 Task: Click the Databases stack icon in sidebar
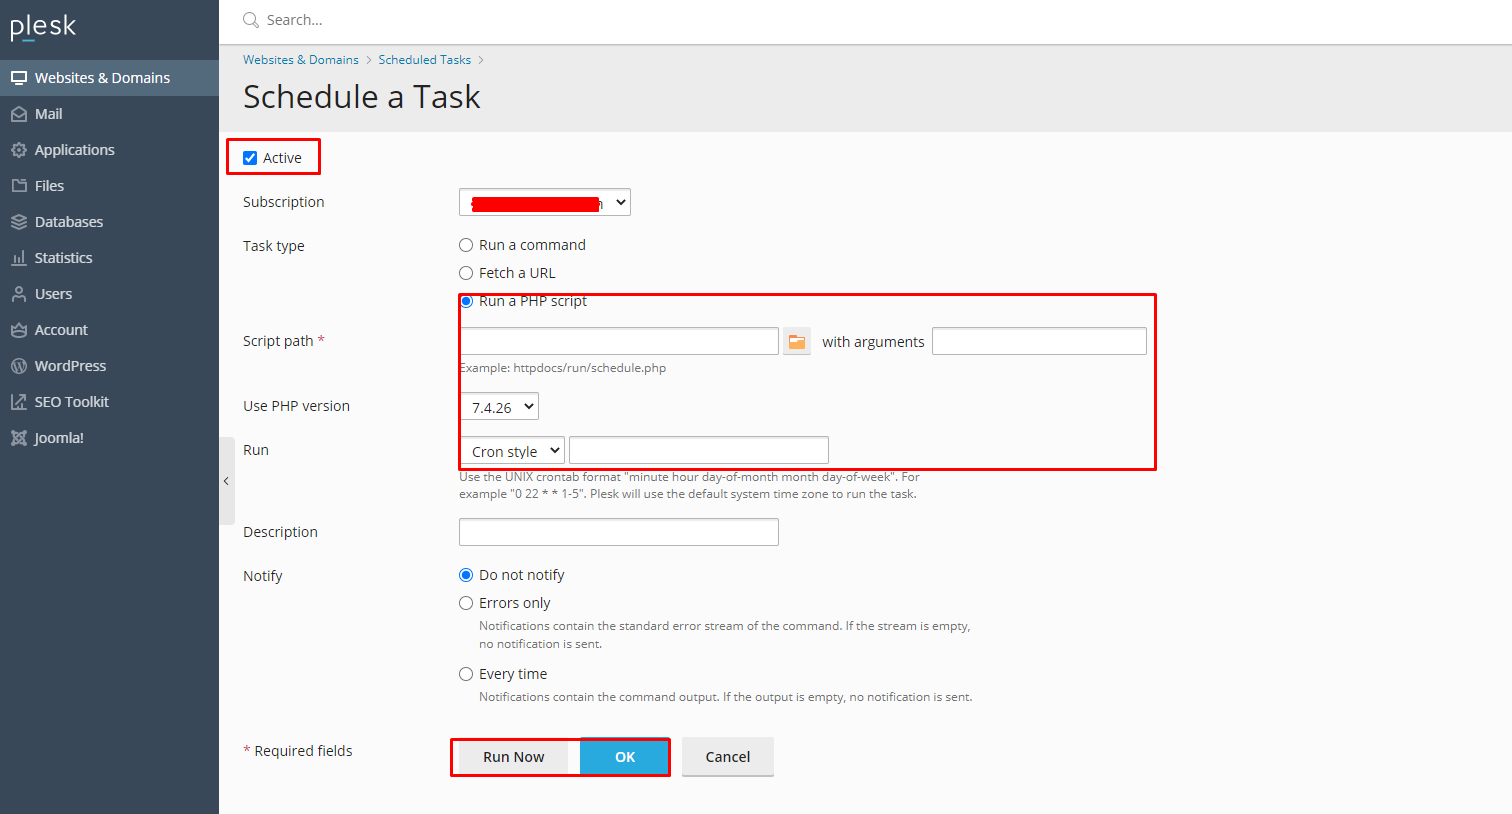pyautogui.click(x=18, y=222)
